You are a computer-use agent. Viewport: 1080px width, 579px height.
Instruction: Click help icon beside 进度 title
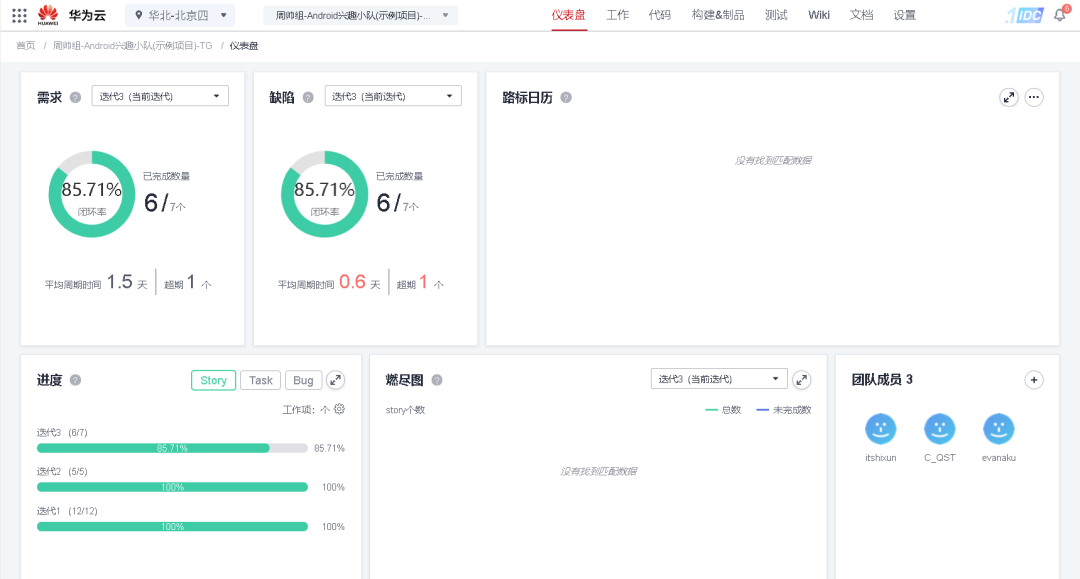(x=76, y=380)
